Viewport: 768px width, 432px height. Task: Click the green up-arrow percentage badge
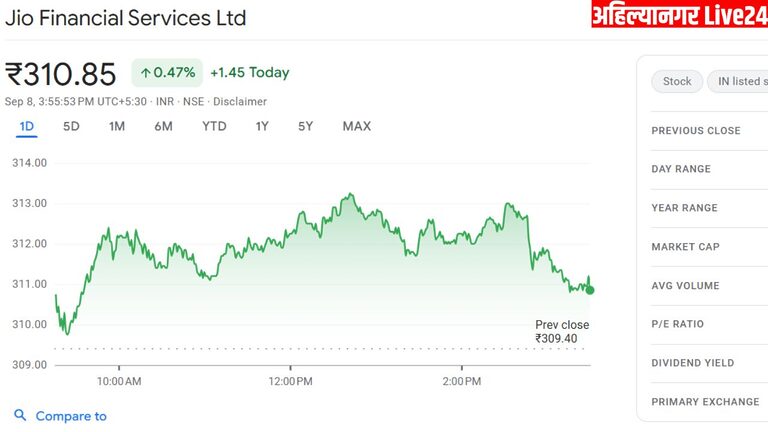[167, 72]
